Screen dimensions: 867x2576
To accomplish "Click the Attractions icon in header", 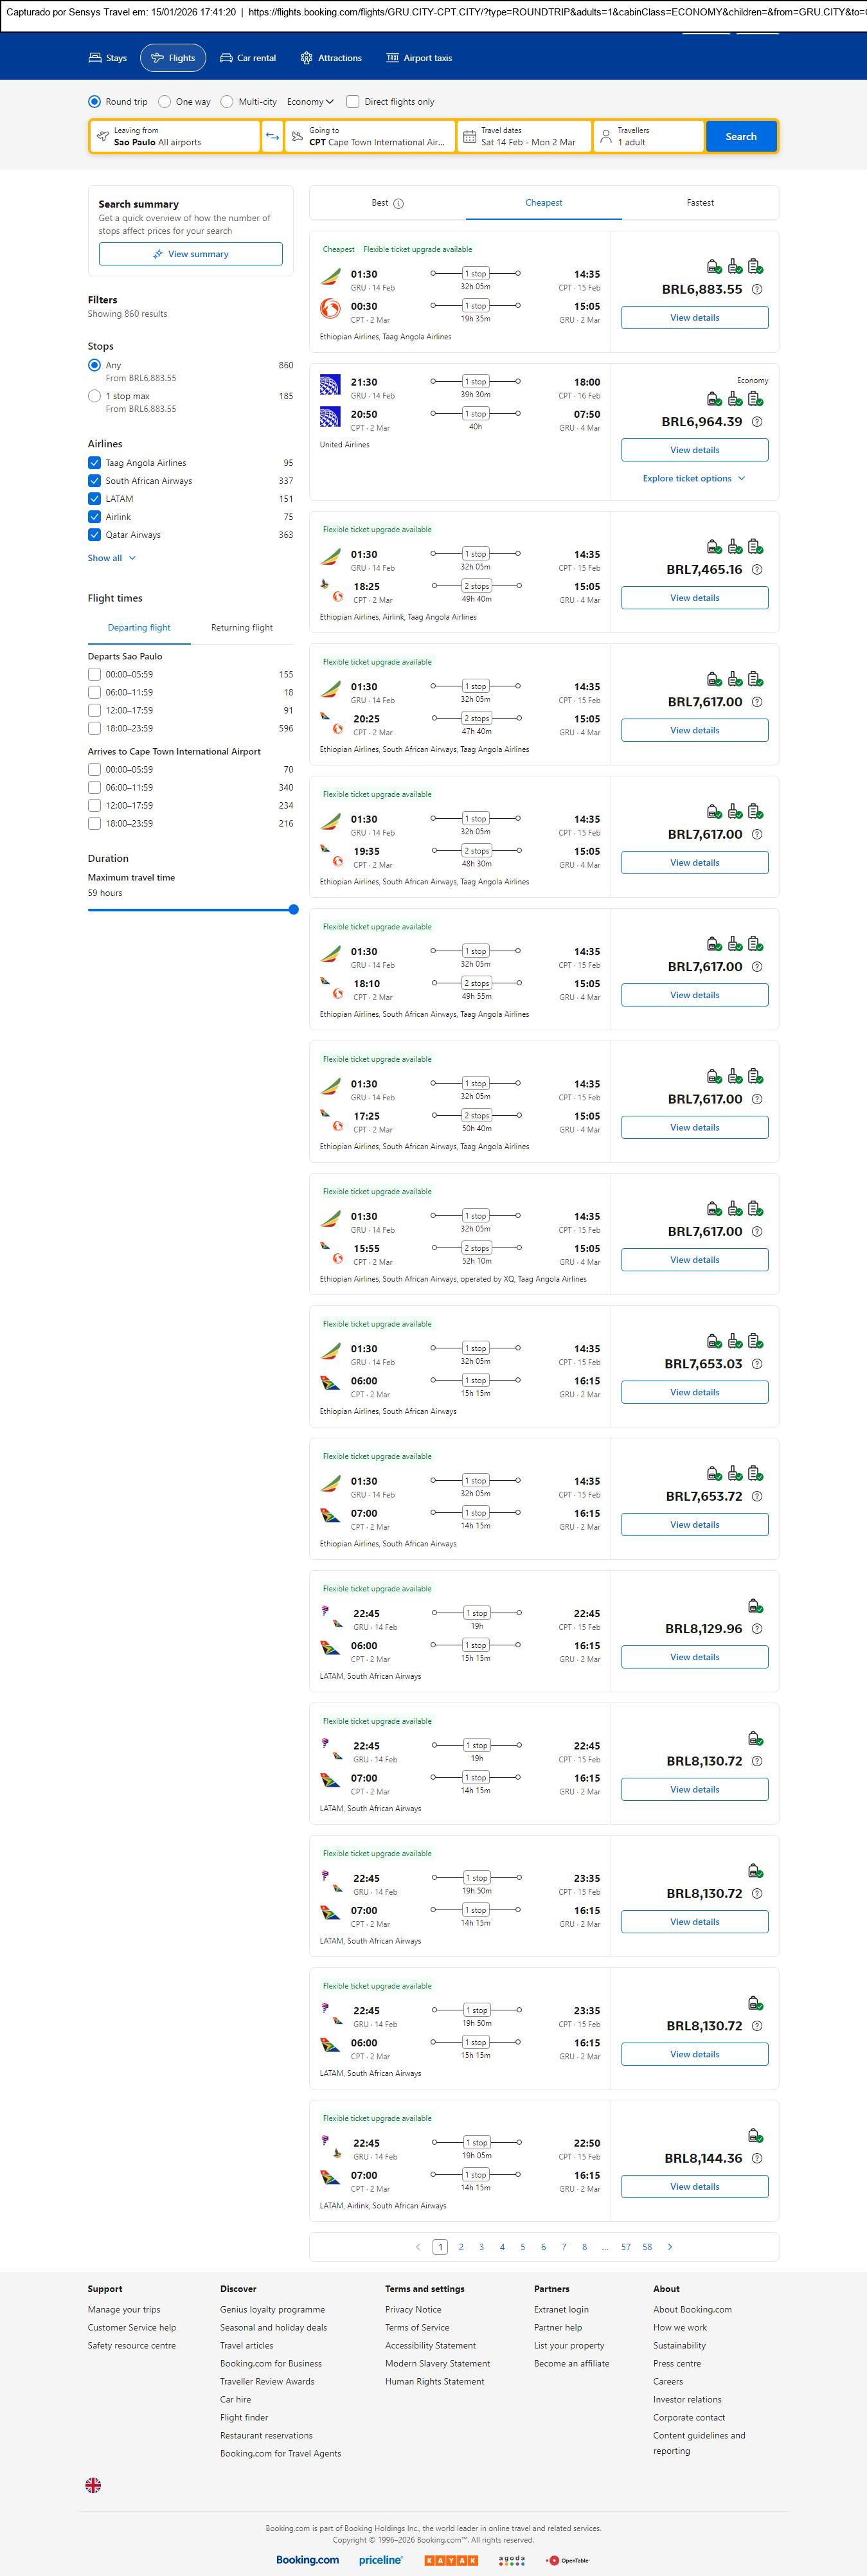I will (306, 58).
